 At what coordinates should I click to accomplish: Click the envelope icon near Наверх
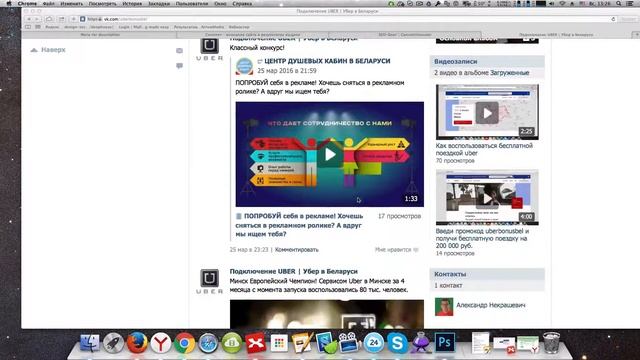[x=179, y=51]
